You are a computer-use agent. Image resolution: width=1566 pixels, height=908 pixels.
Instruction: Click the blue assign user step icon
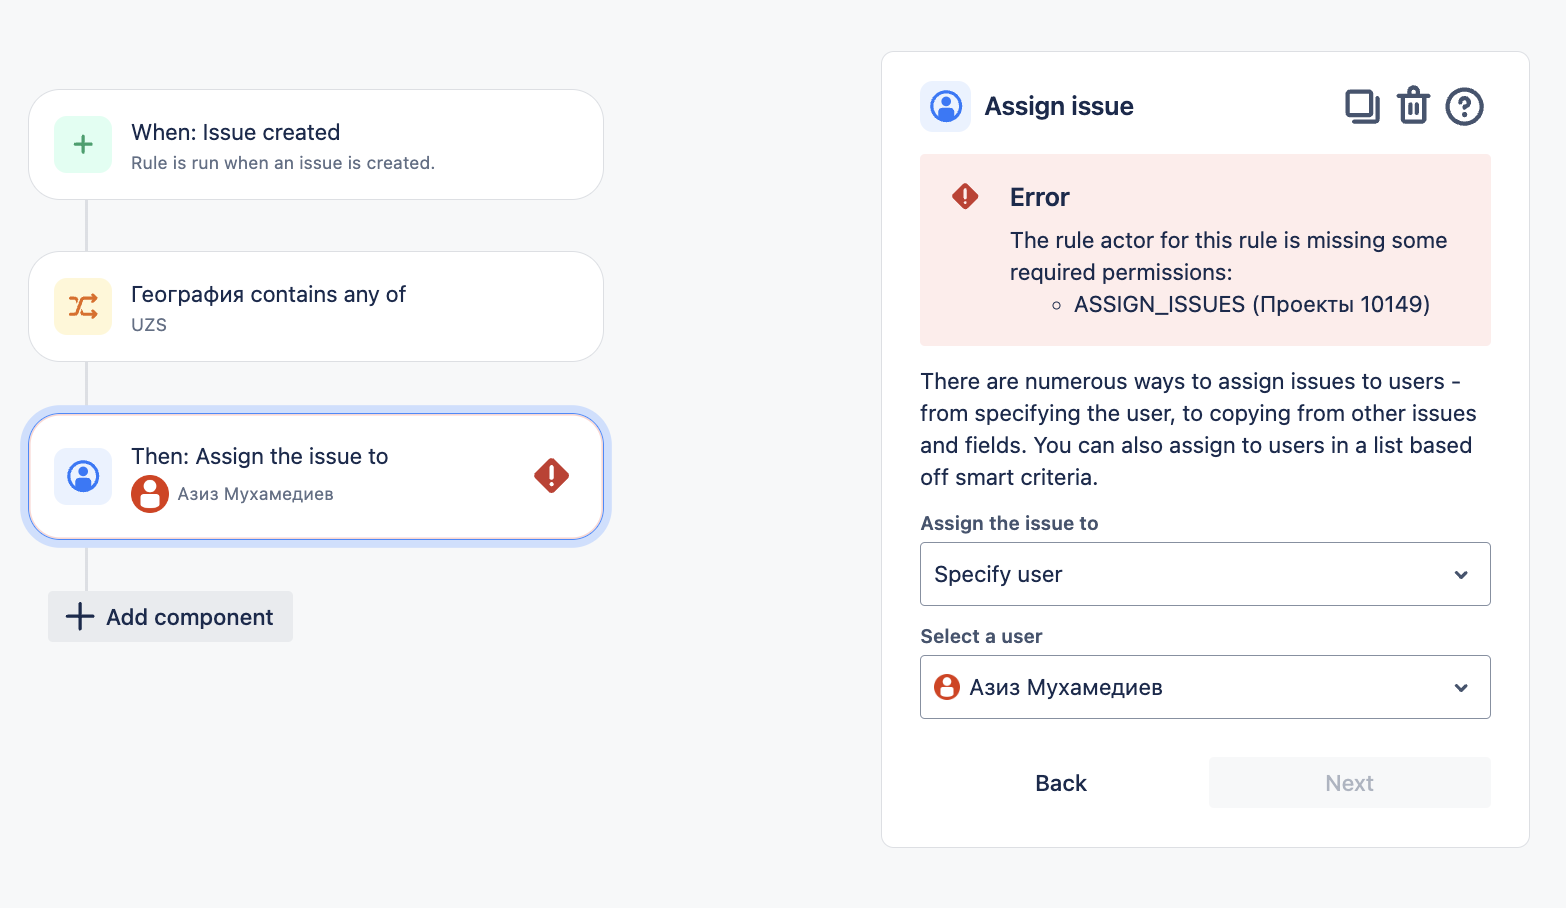(83, 476)
